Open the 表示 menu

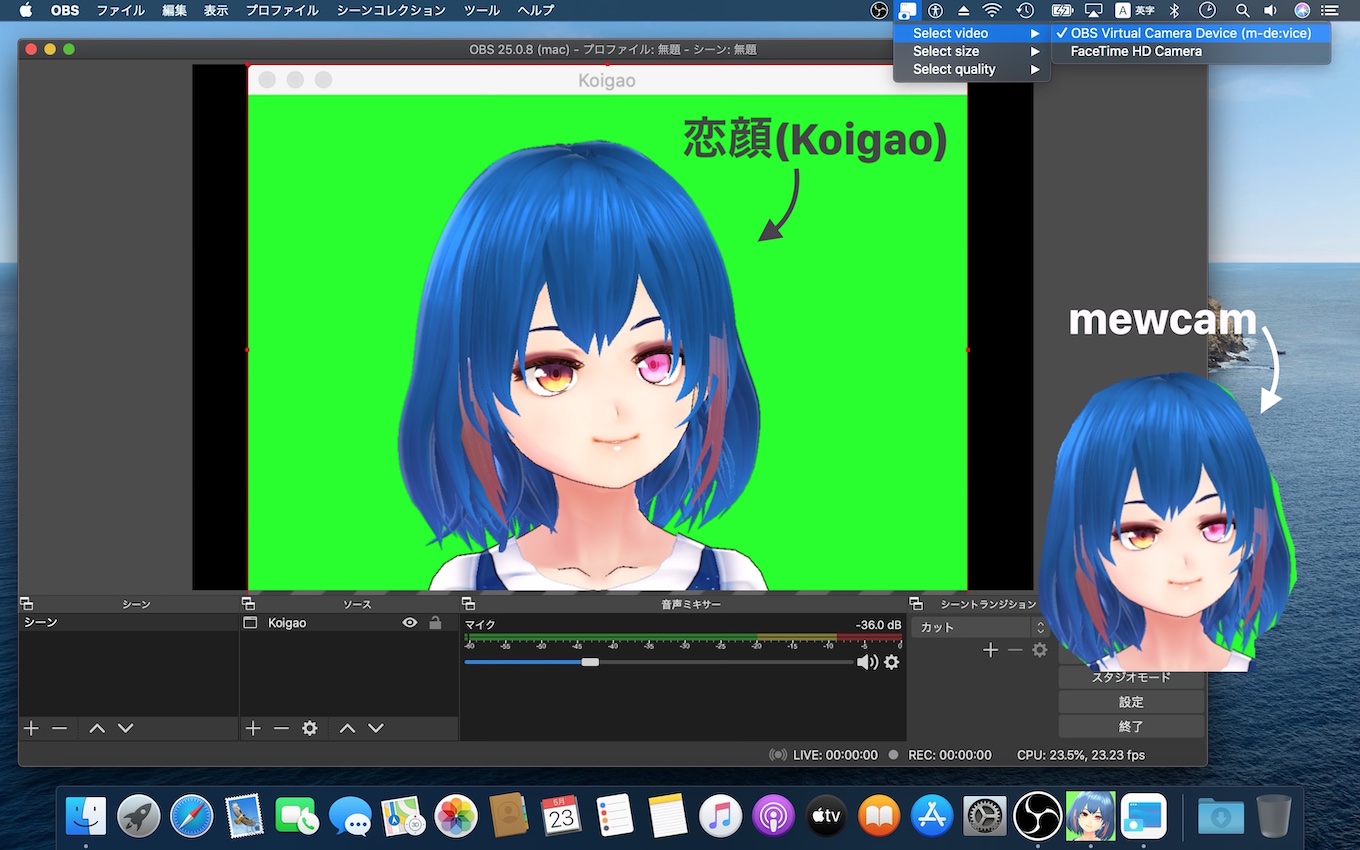coord(216,10)
